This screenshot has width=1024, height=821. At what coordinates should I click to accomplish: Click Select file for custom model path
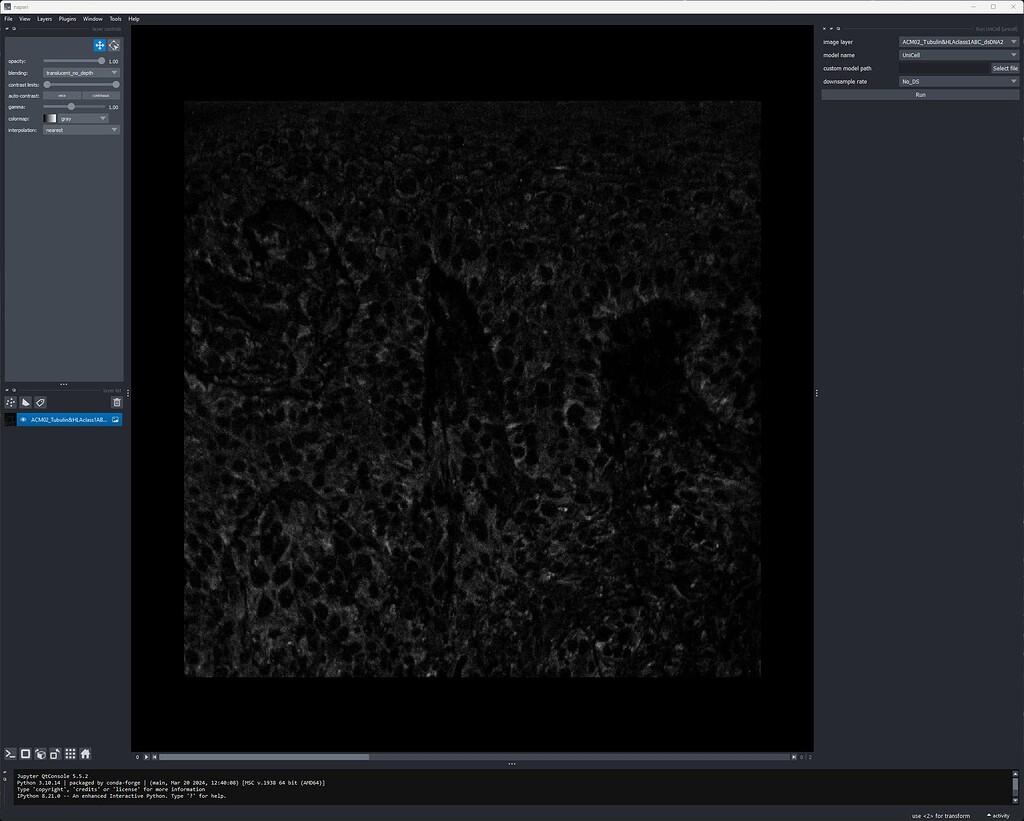coord(1005,68)
